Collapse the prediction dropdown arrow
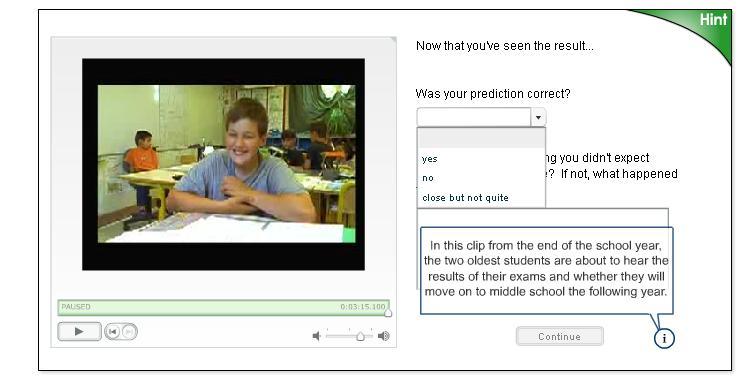The image size is (744, 382). tap(538, 117)
